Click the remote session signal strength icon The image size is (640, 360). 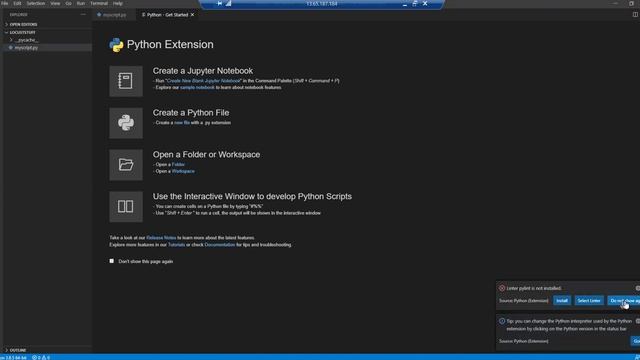(x=229, y=3)
